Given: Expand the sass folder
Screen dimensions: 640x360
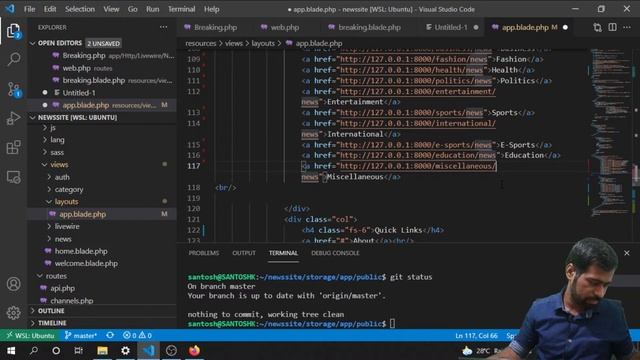Looking at the screenshot, I should 102,152.
